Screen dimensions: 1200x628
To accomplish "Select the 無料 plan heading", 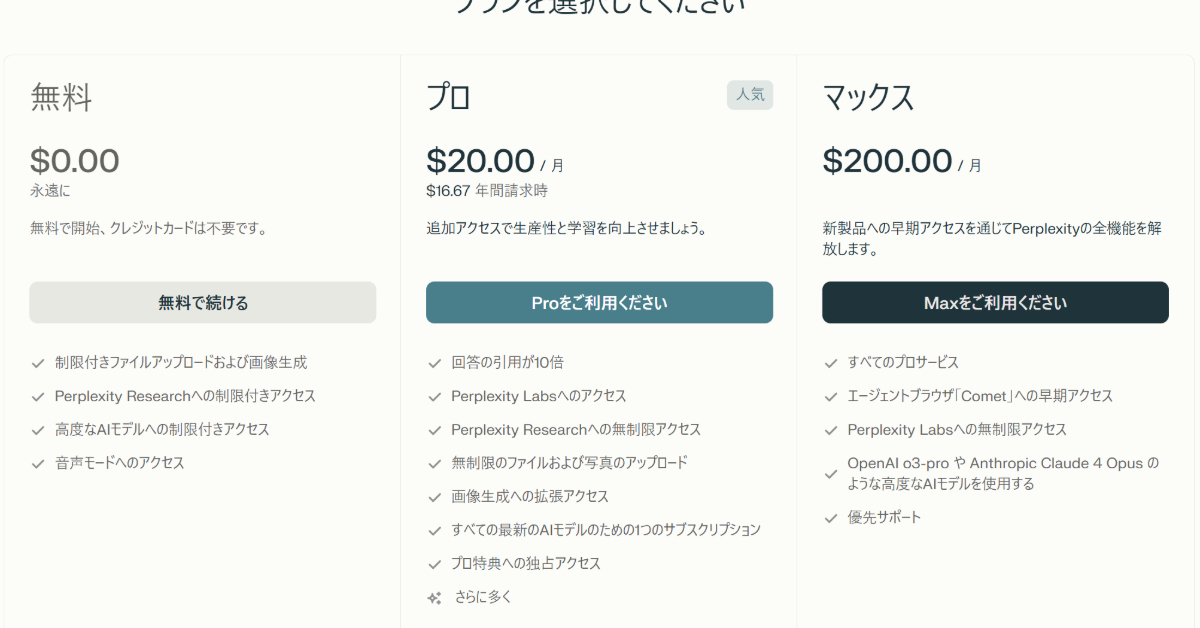I will point(61,97).
